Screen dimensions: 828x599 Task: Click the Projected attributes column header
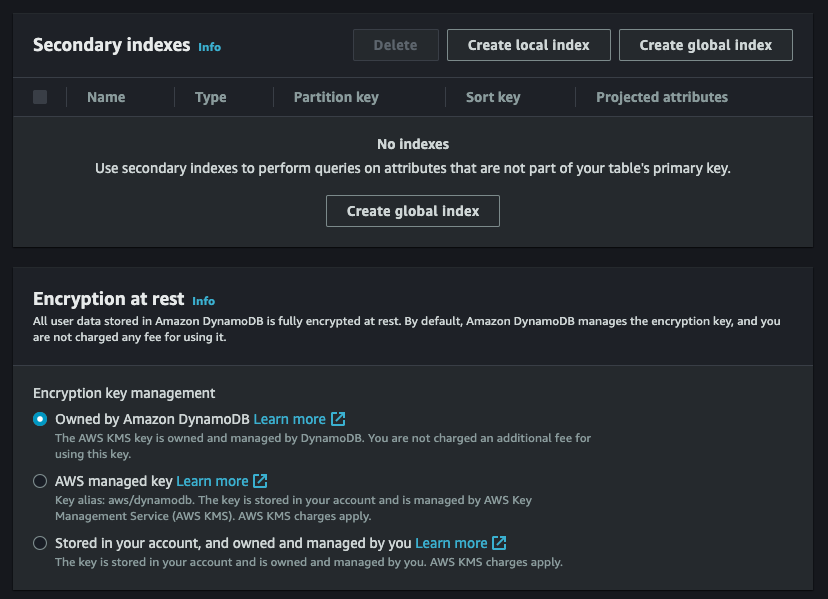click(x=662, y=97)
